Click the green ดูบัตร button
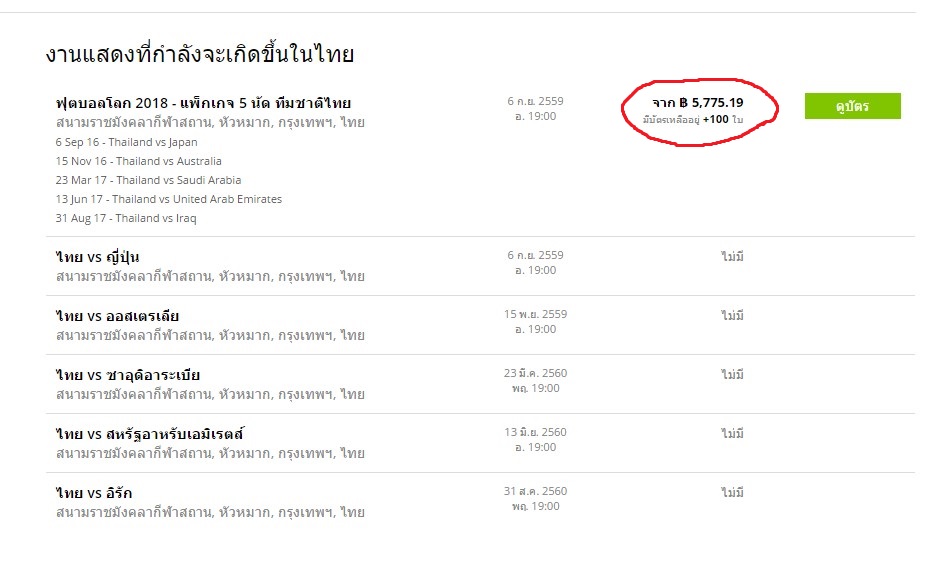The height and width of the screenshot is (580, 934). click(852, 106)
